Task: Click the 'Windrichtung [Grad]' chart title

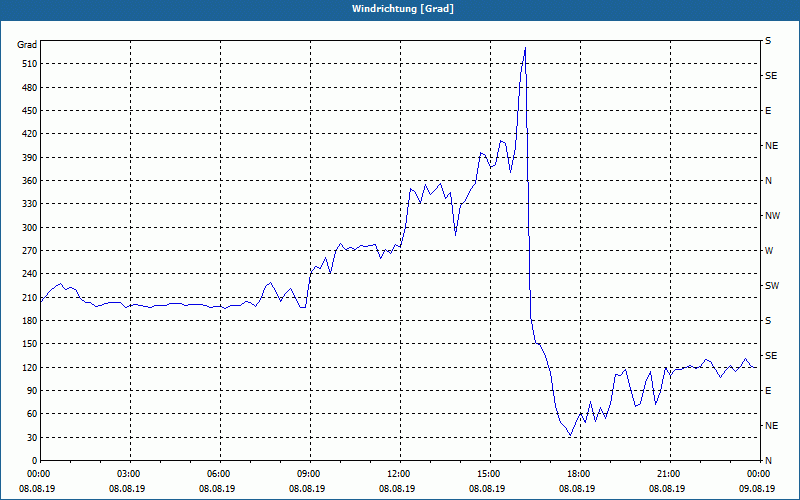Action: pos(403,9)
